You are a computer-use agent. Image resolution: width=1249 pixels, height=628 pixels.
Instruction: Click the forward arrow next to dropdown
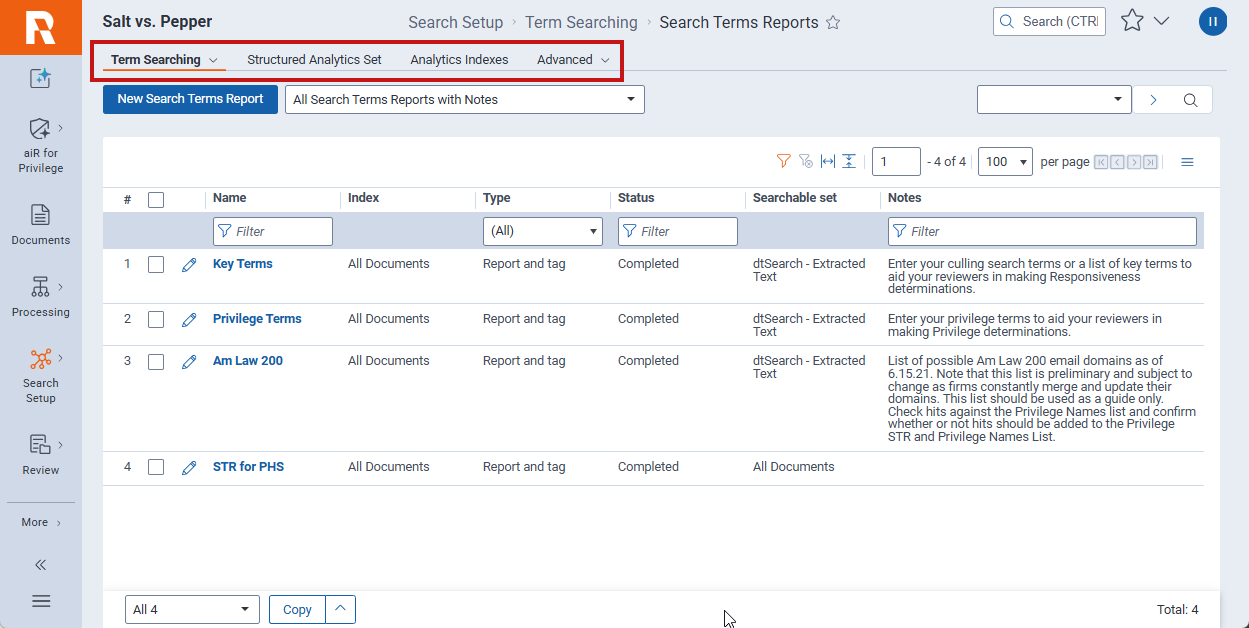pos(1153,100)
